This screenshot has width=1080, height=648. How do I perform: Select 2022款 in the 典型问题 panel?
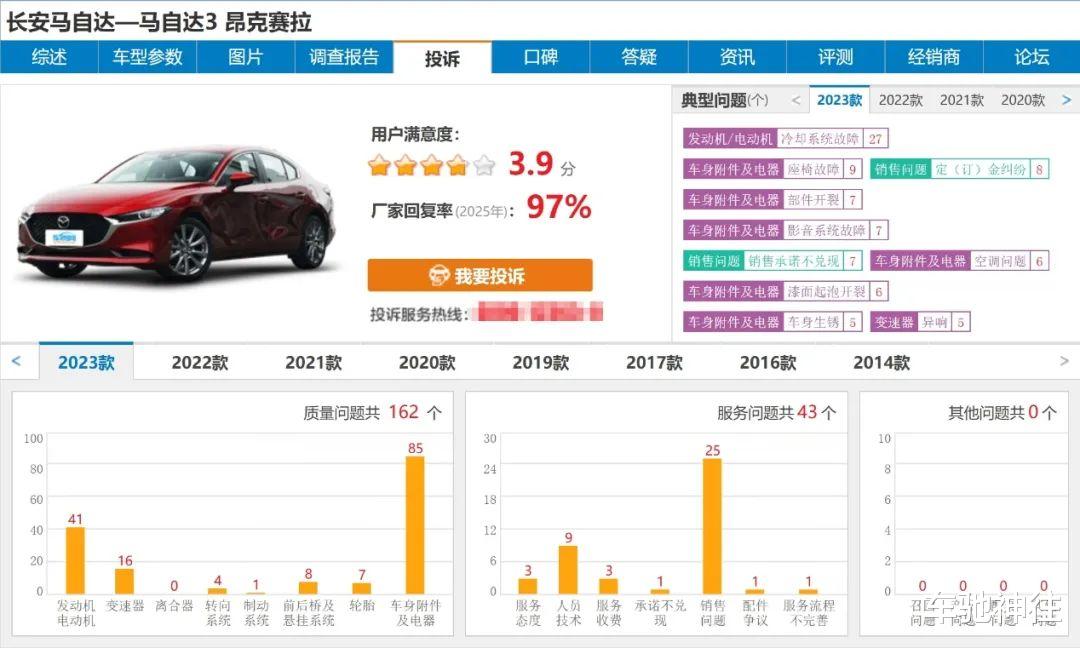pos(900,101)
